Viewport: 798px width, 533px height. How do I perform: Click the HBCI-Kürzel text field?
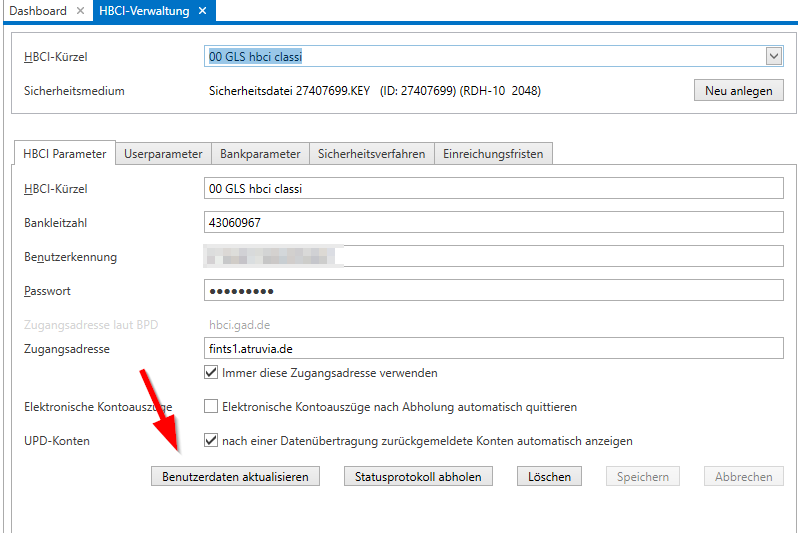coord(493,188)
